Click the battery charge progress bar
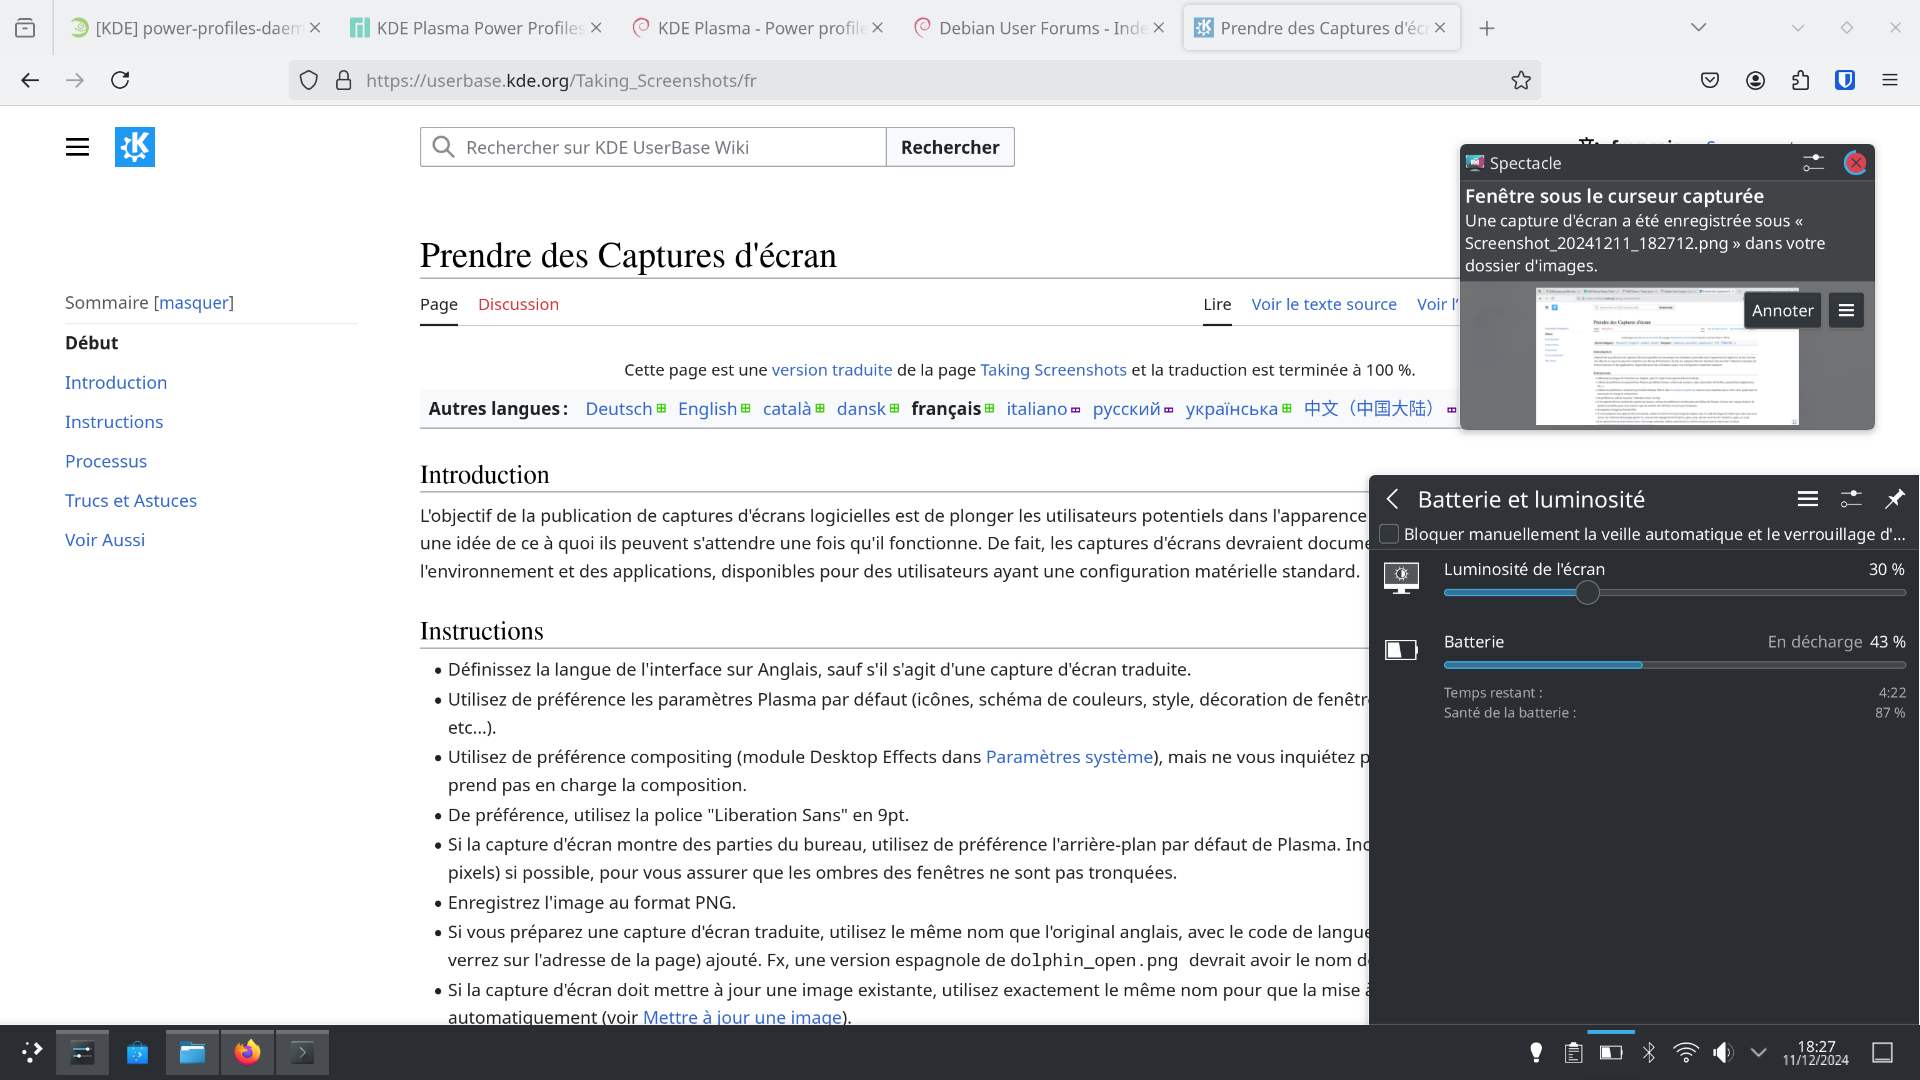This screenshot has width=1920, height=1080. point(1674,665)
